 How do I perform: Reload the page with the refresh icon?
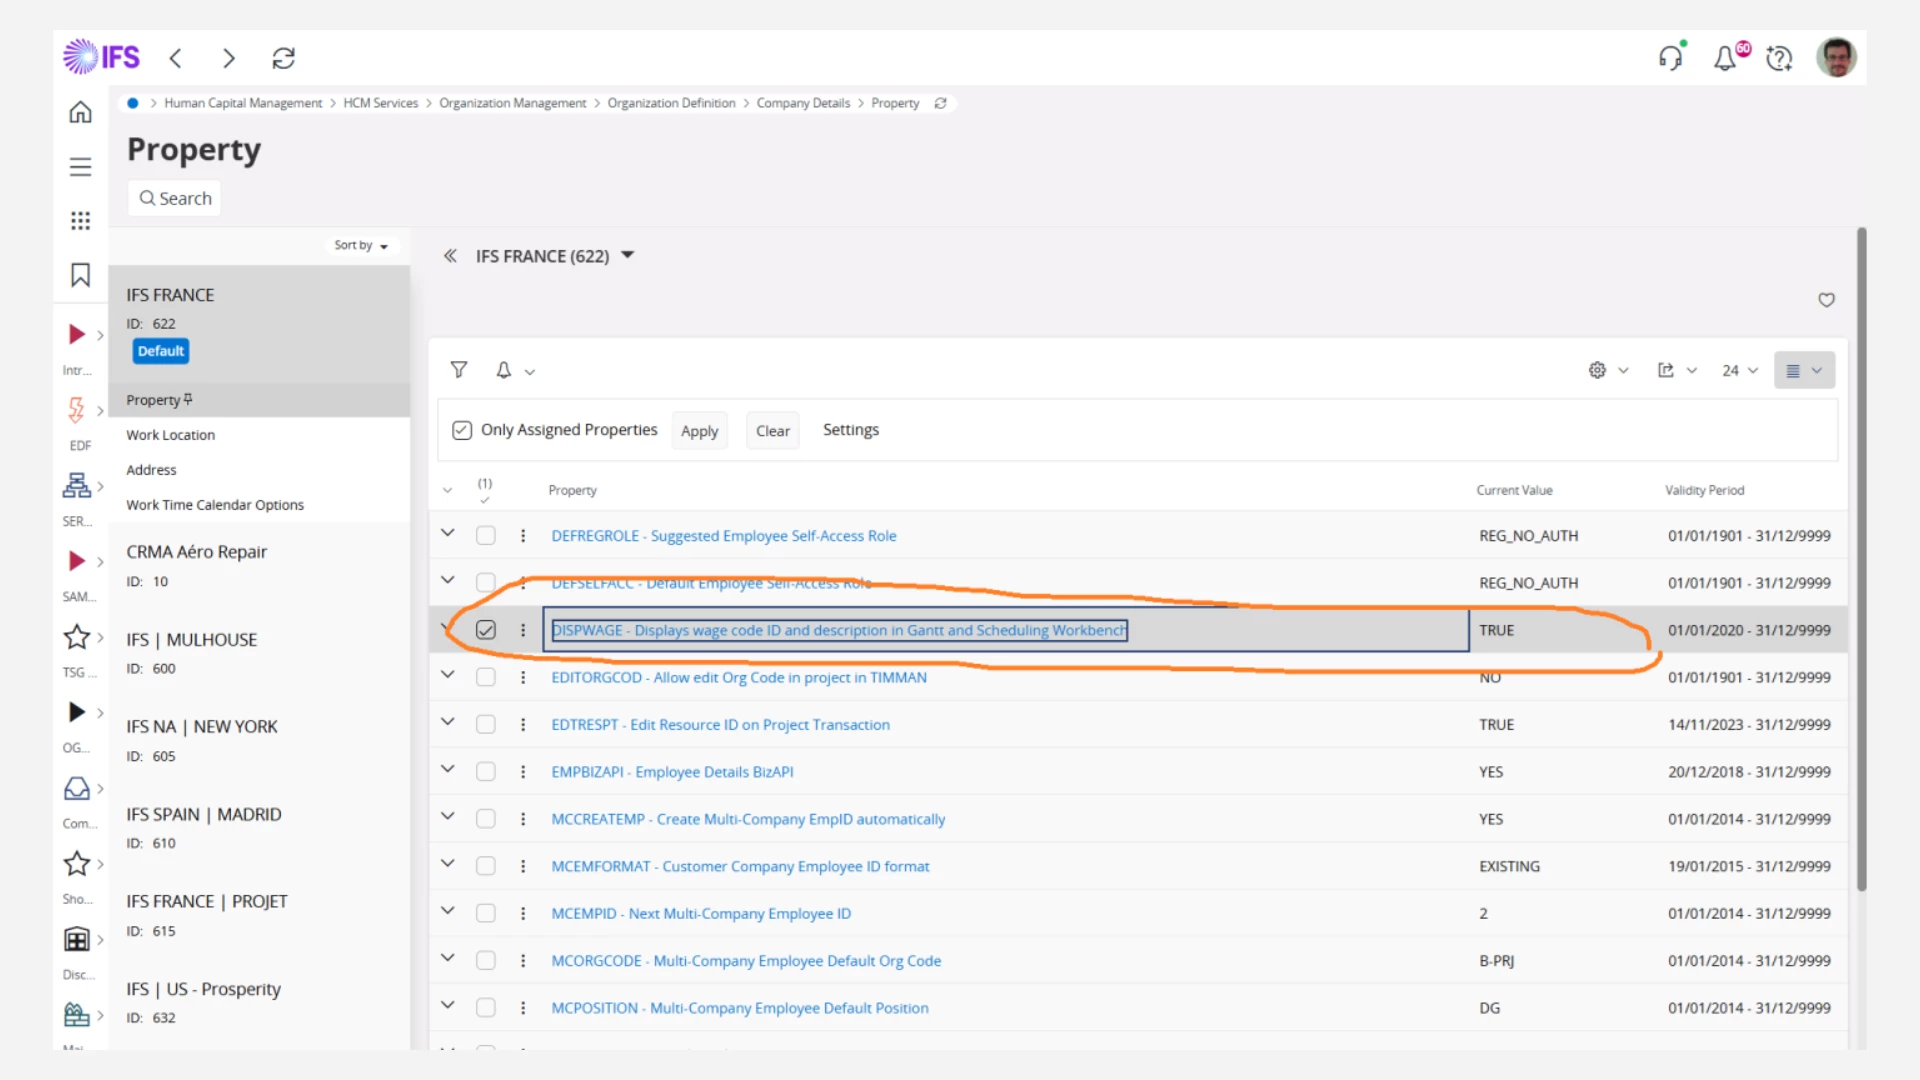tap(284, 58)
